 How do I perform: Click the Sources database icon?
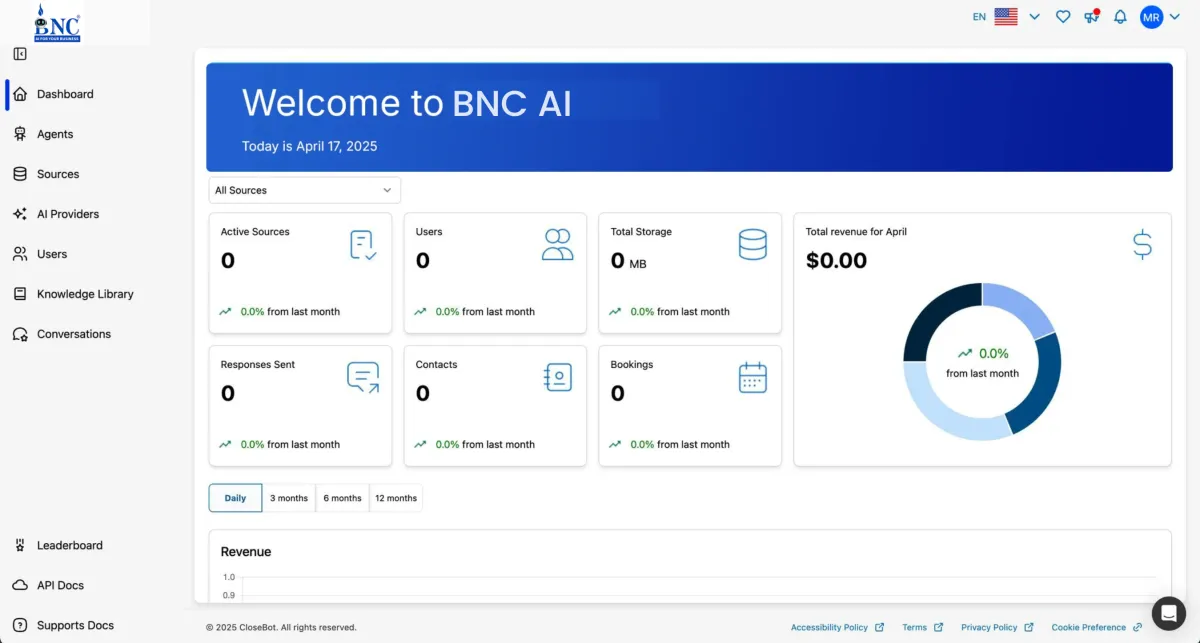tap(20, 174)
